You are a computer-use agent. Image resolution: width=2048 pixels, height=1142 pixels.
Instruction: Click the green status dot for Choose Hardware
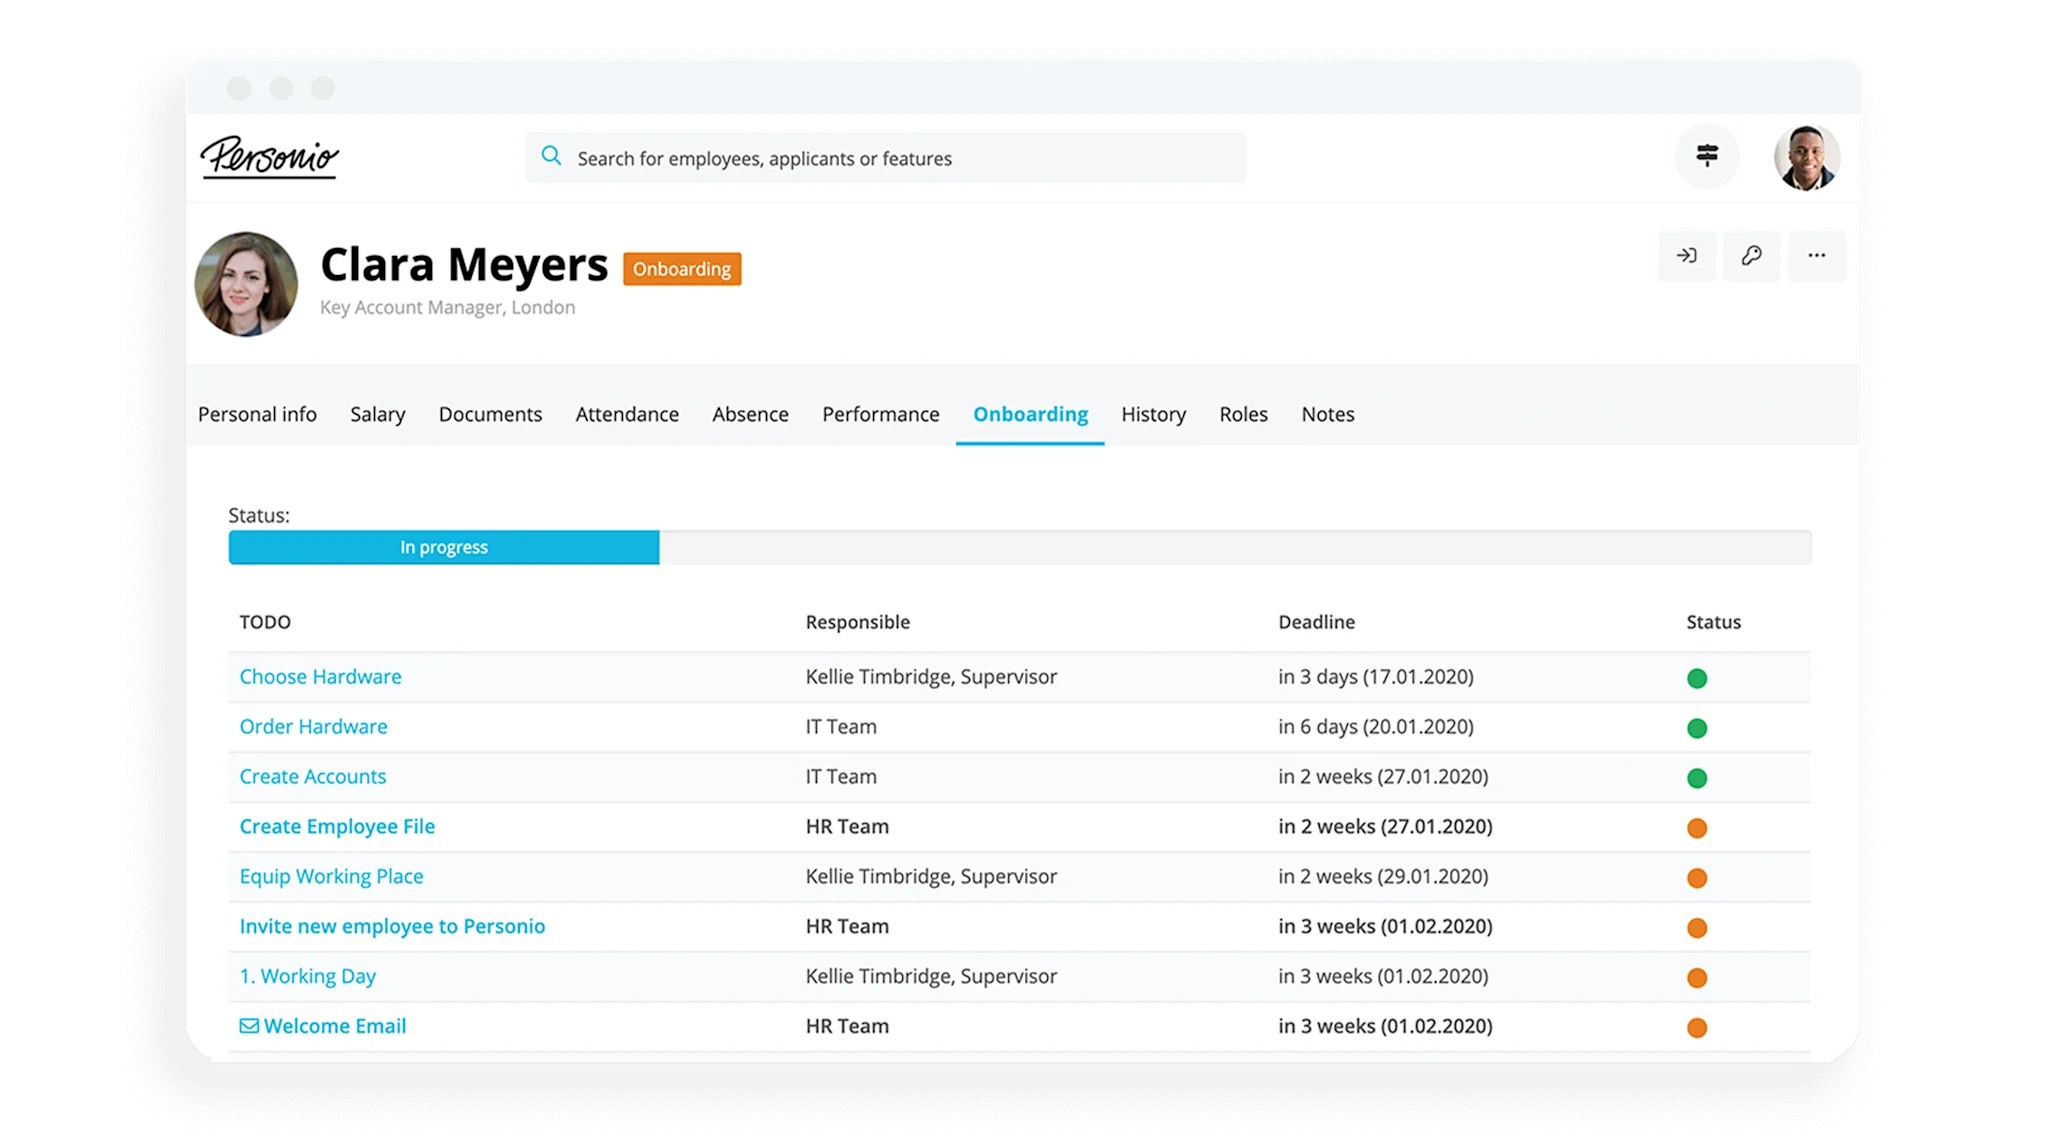1696,678
